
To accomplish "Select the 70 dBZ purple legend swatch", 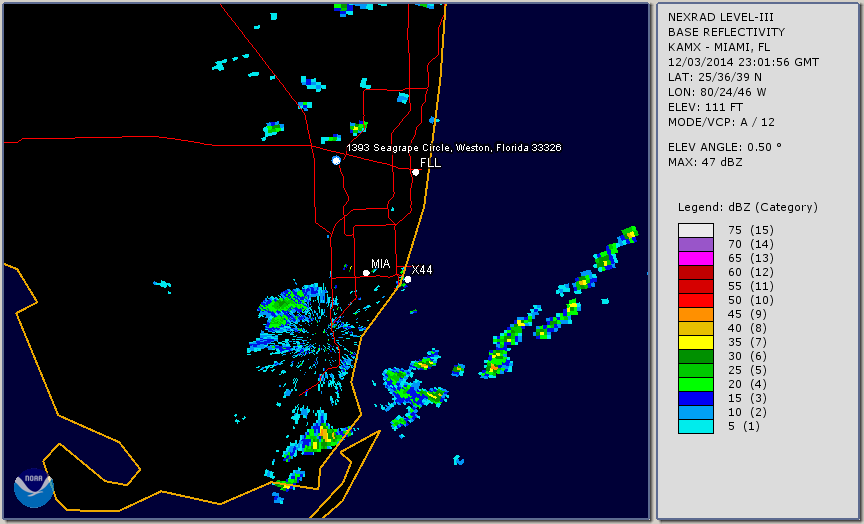I will point(696,245).
